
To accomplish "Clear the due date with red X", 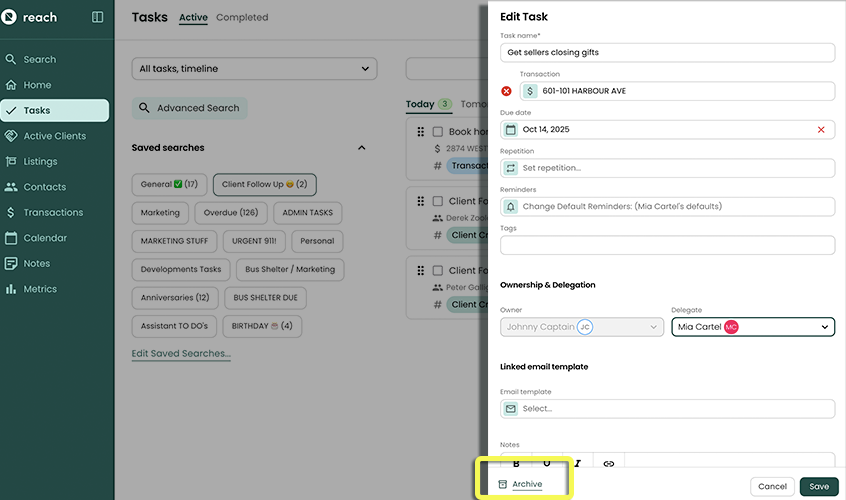I will (821, 130).
